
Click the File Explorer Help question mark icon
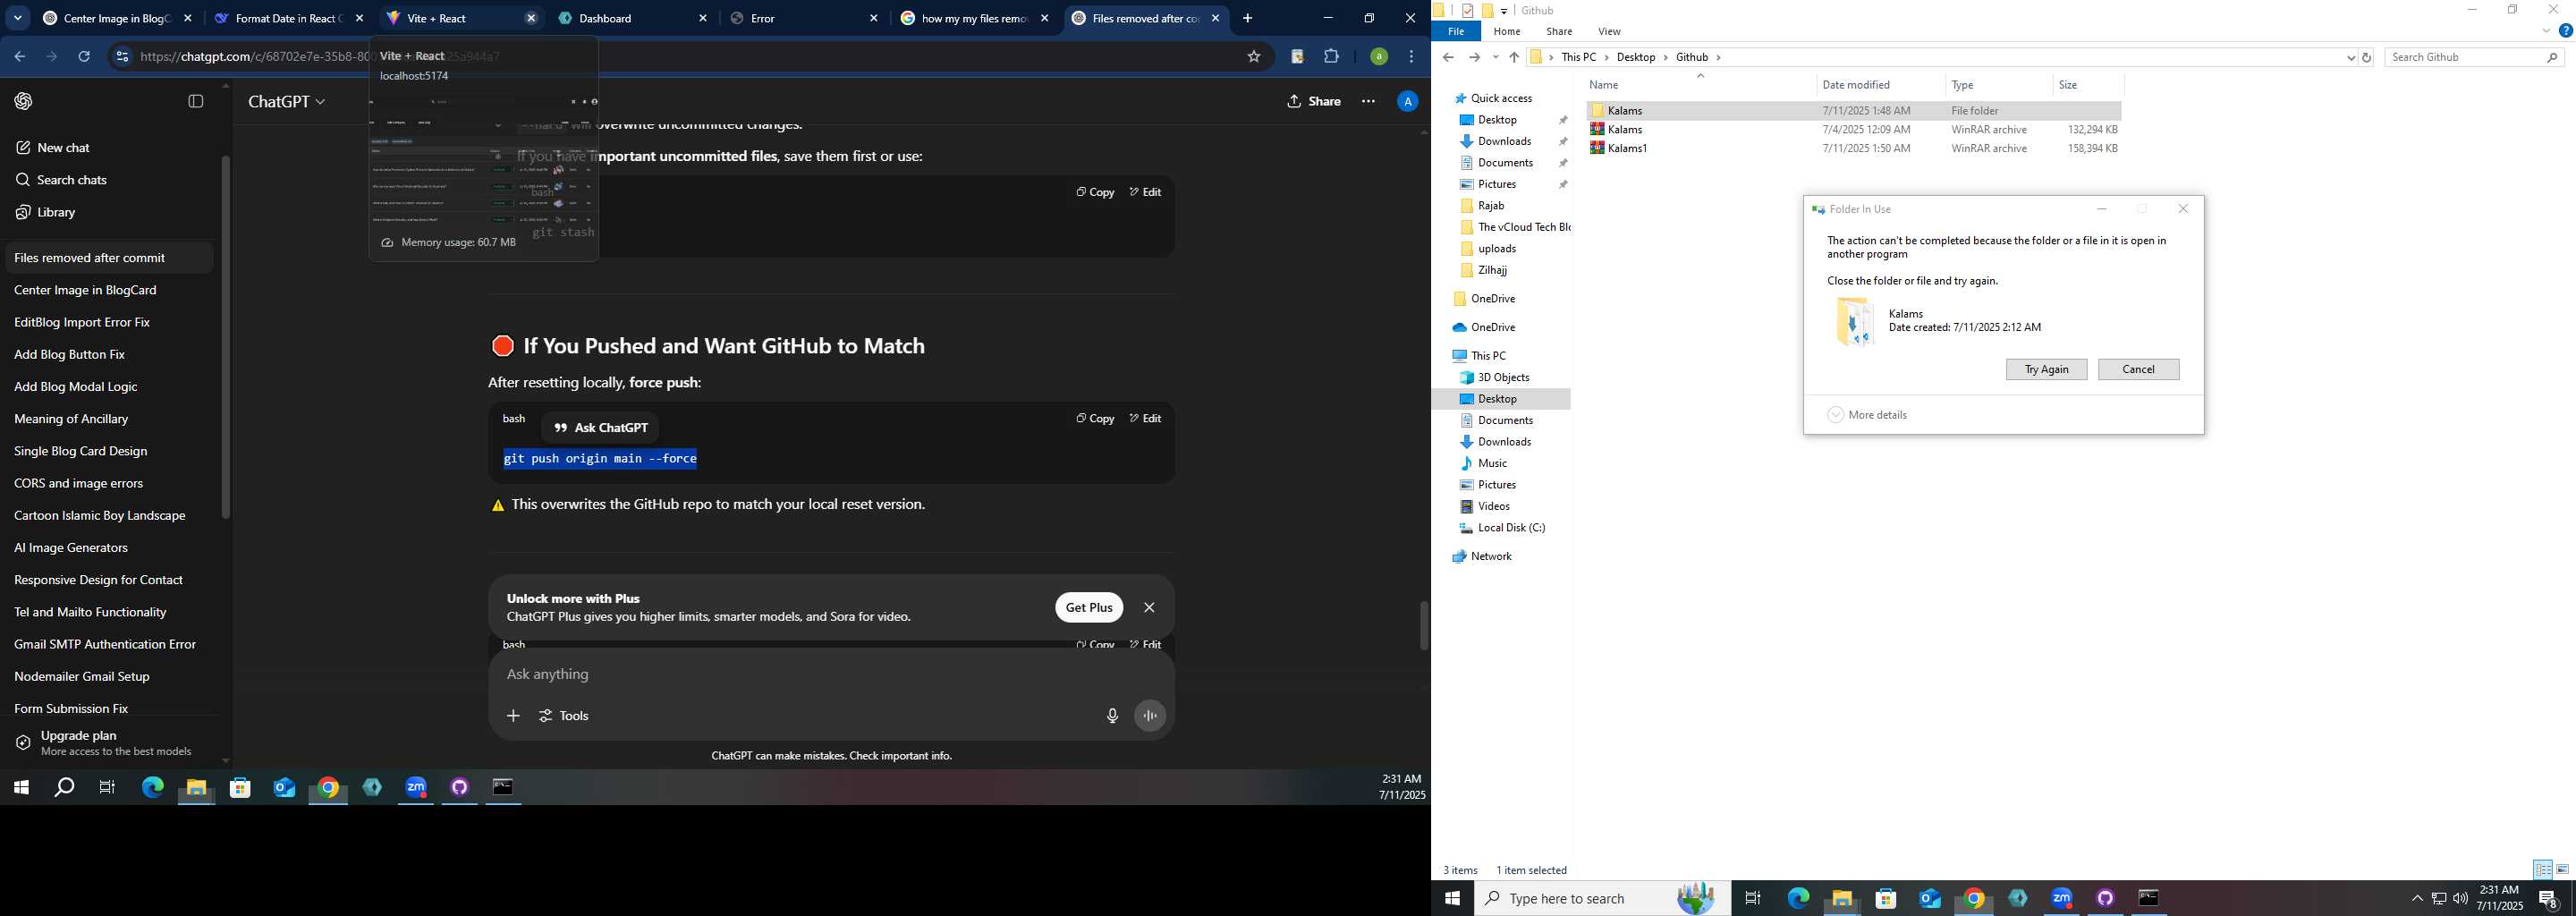tap(2565, 31)
